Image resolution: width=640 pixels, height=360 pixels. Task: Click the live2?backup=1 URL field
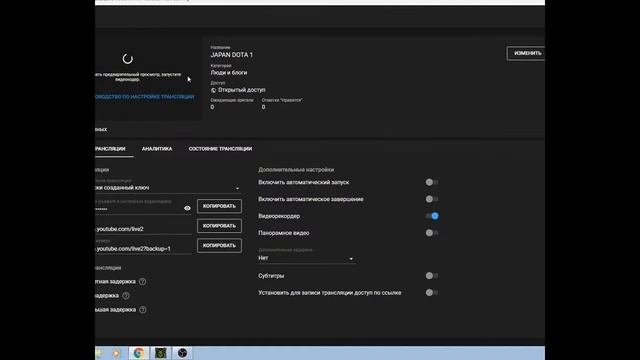(143, 249)
